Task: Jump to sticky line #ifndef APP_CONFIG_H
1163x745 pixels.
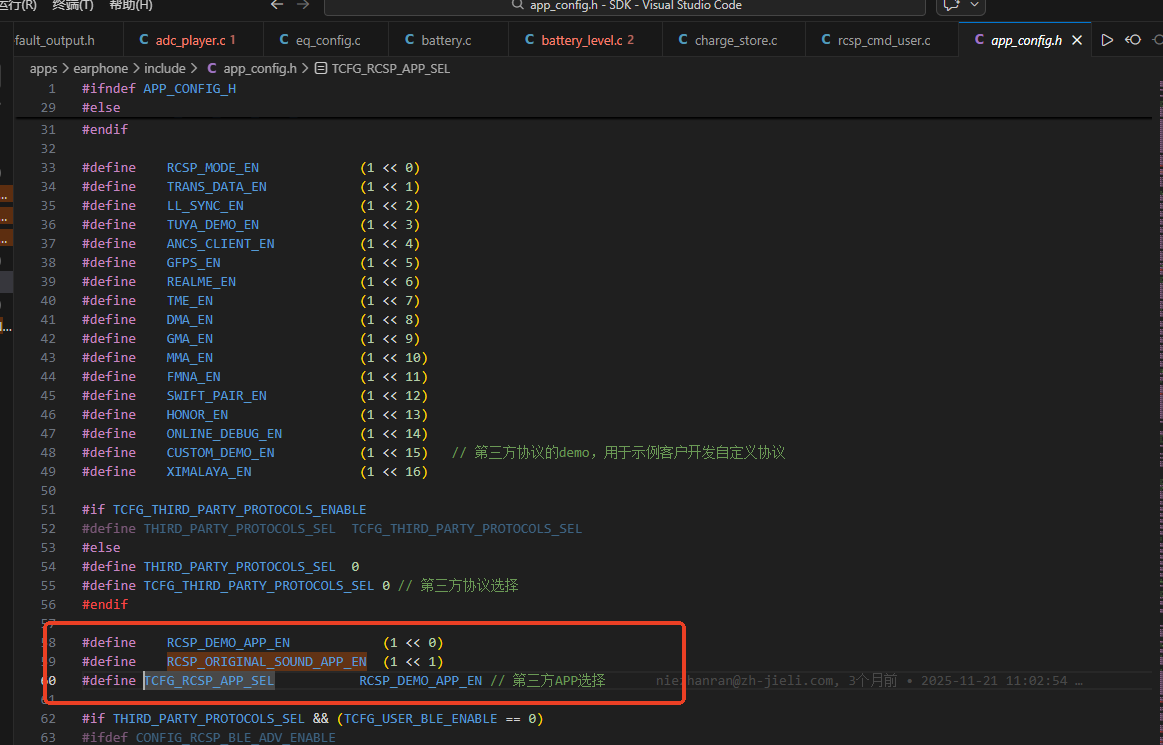Action: [159, 88]
